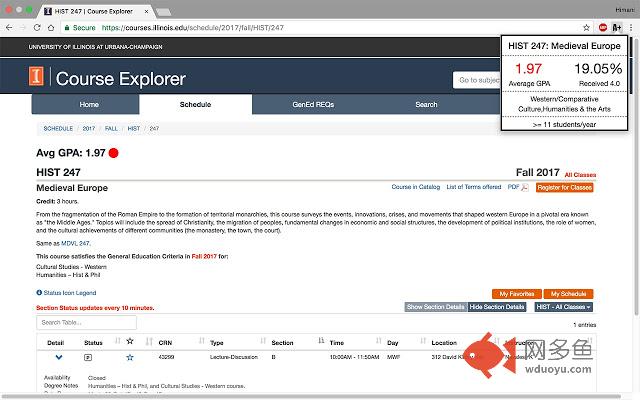The image size is (640, 400).
Task: Click the Register for Classes button
Action: [564, 187]
